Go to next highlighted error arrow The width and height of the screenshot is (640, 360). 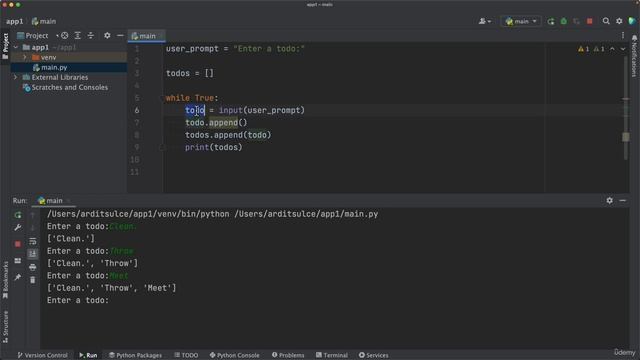(623, 49)
